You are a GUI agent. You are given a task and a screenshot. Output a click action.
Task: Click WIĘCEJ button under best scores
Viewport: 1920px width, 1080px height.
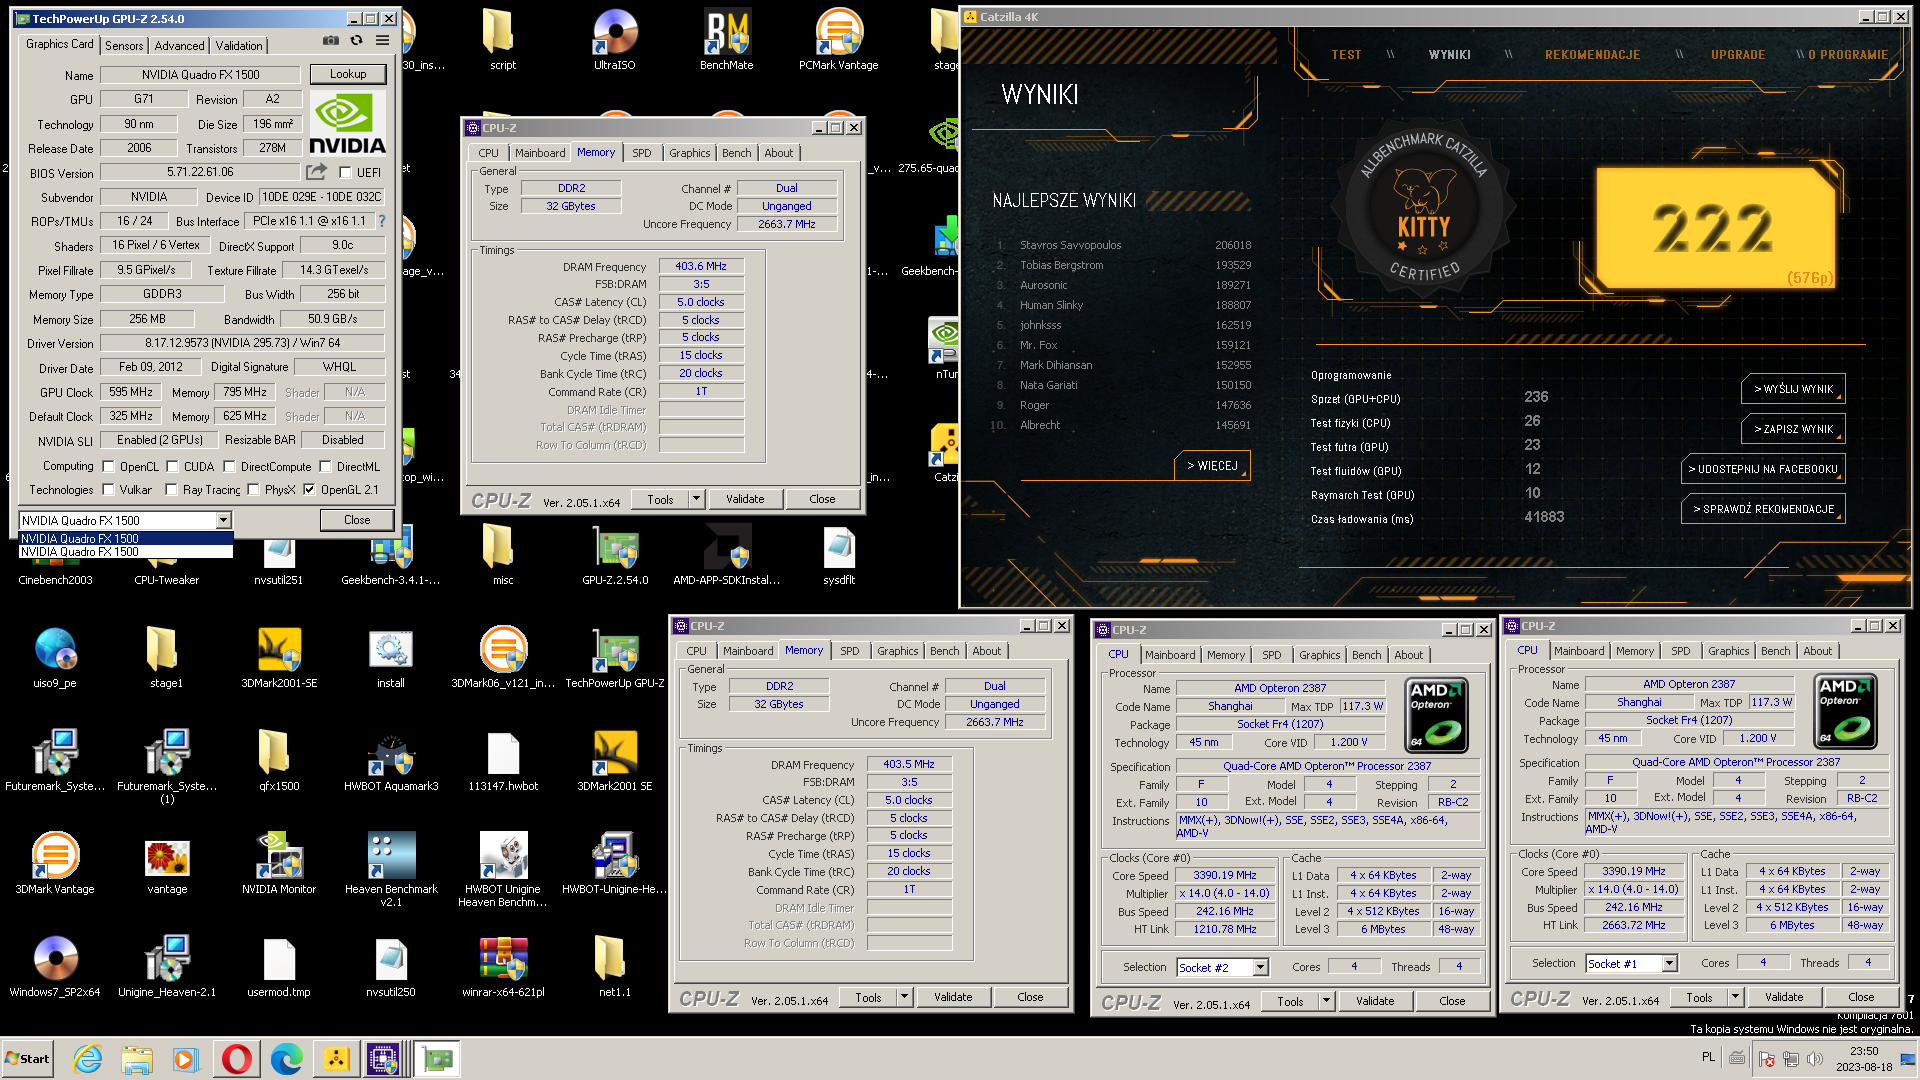click(1212, 466)
